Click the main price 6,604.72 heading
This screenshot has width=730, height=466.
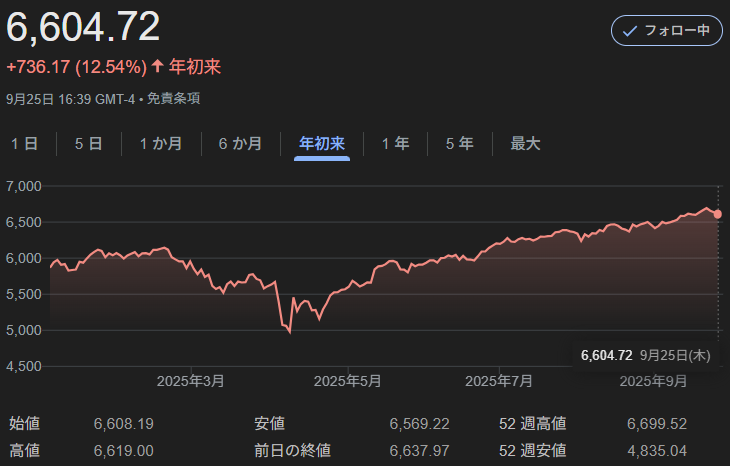click(x=83, y=28)
